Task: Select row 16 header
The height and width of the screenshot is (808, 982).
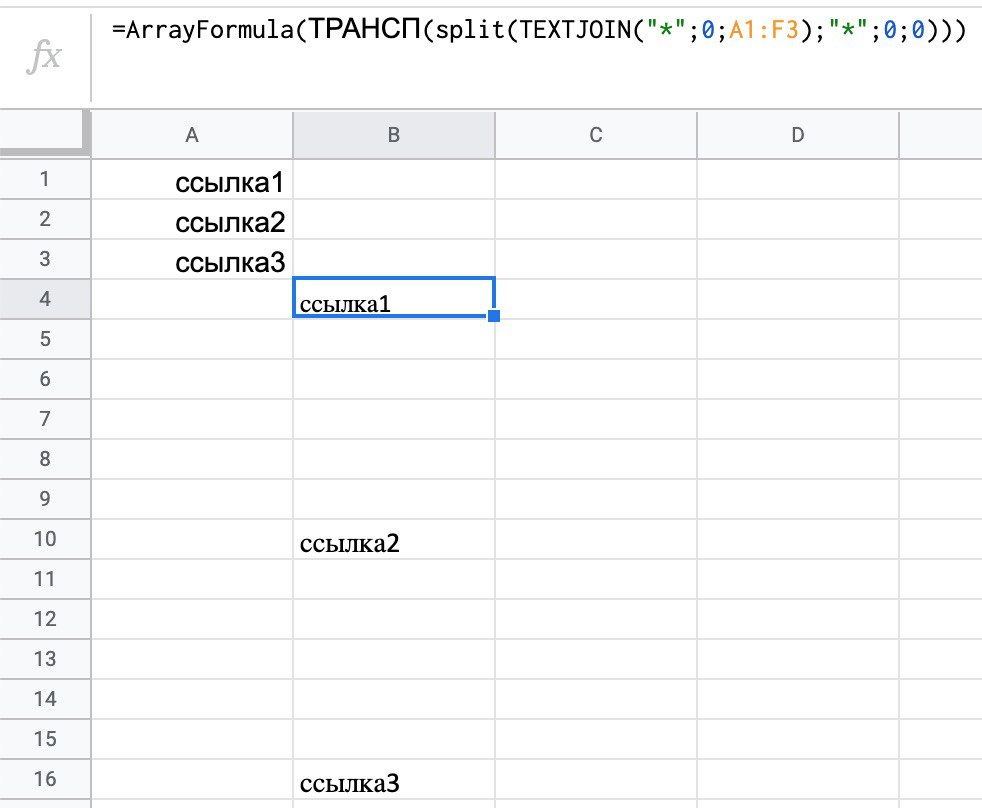Action: point(45,779)
